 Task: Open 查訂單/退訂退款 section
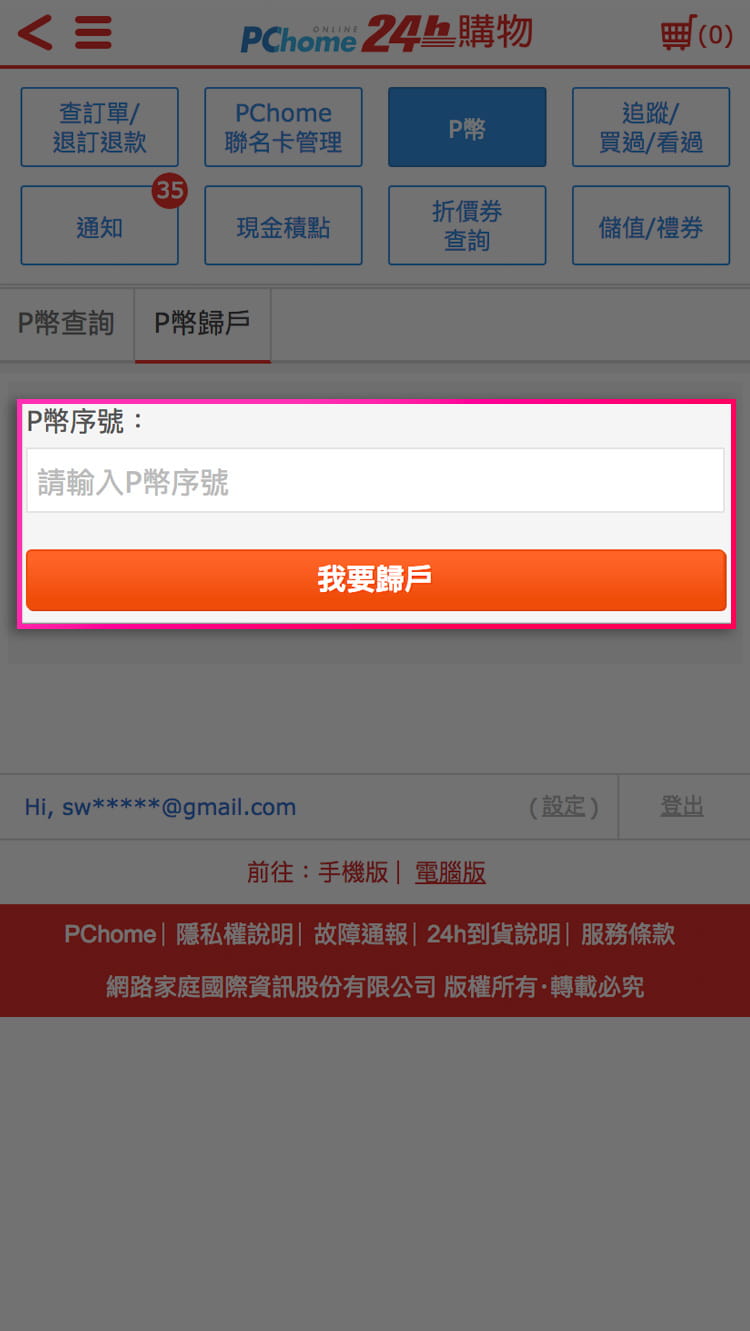100,127
